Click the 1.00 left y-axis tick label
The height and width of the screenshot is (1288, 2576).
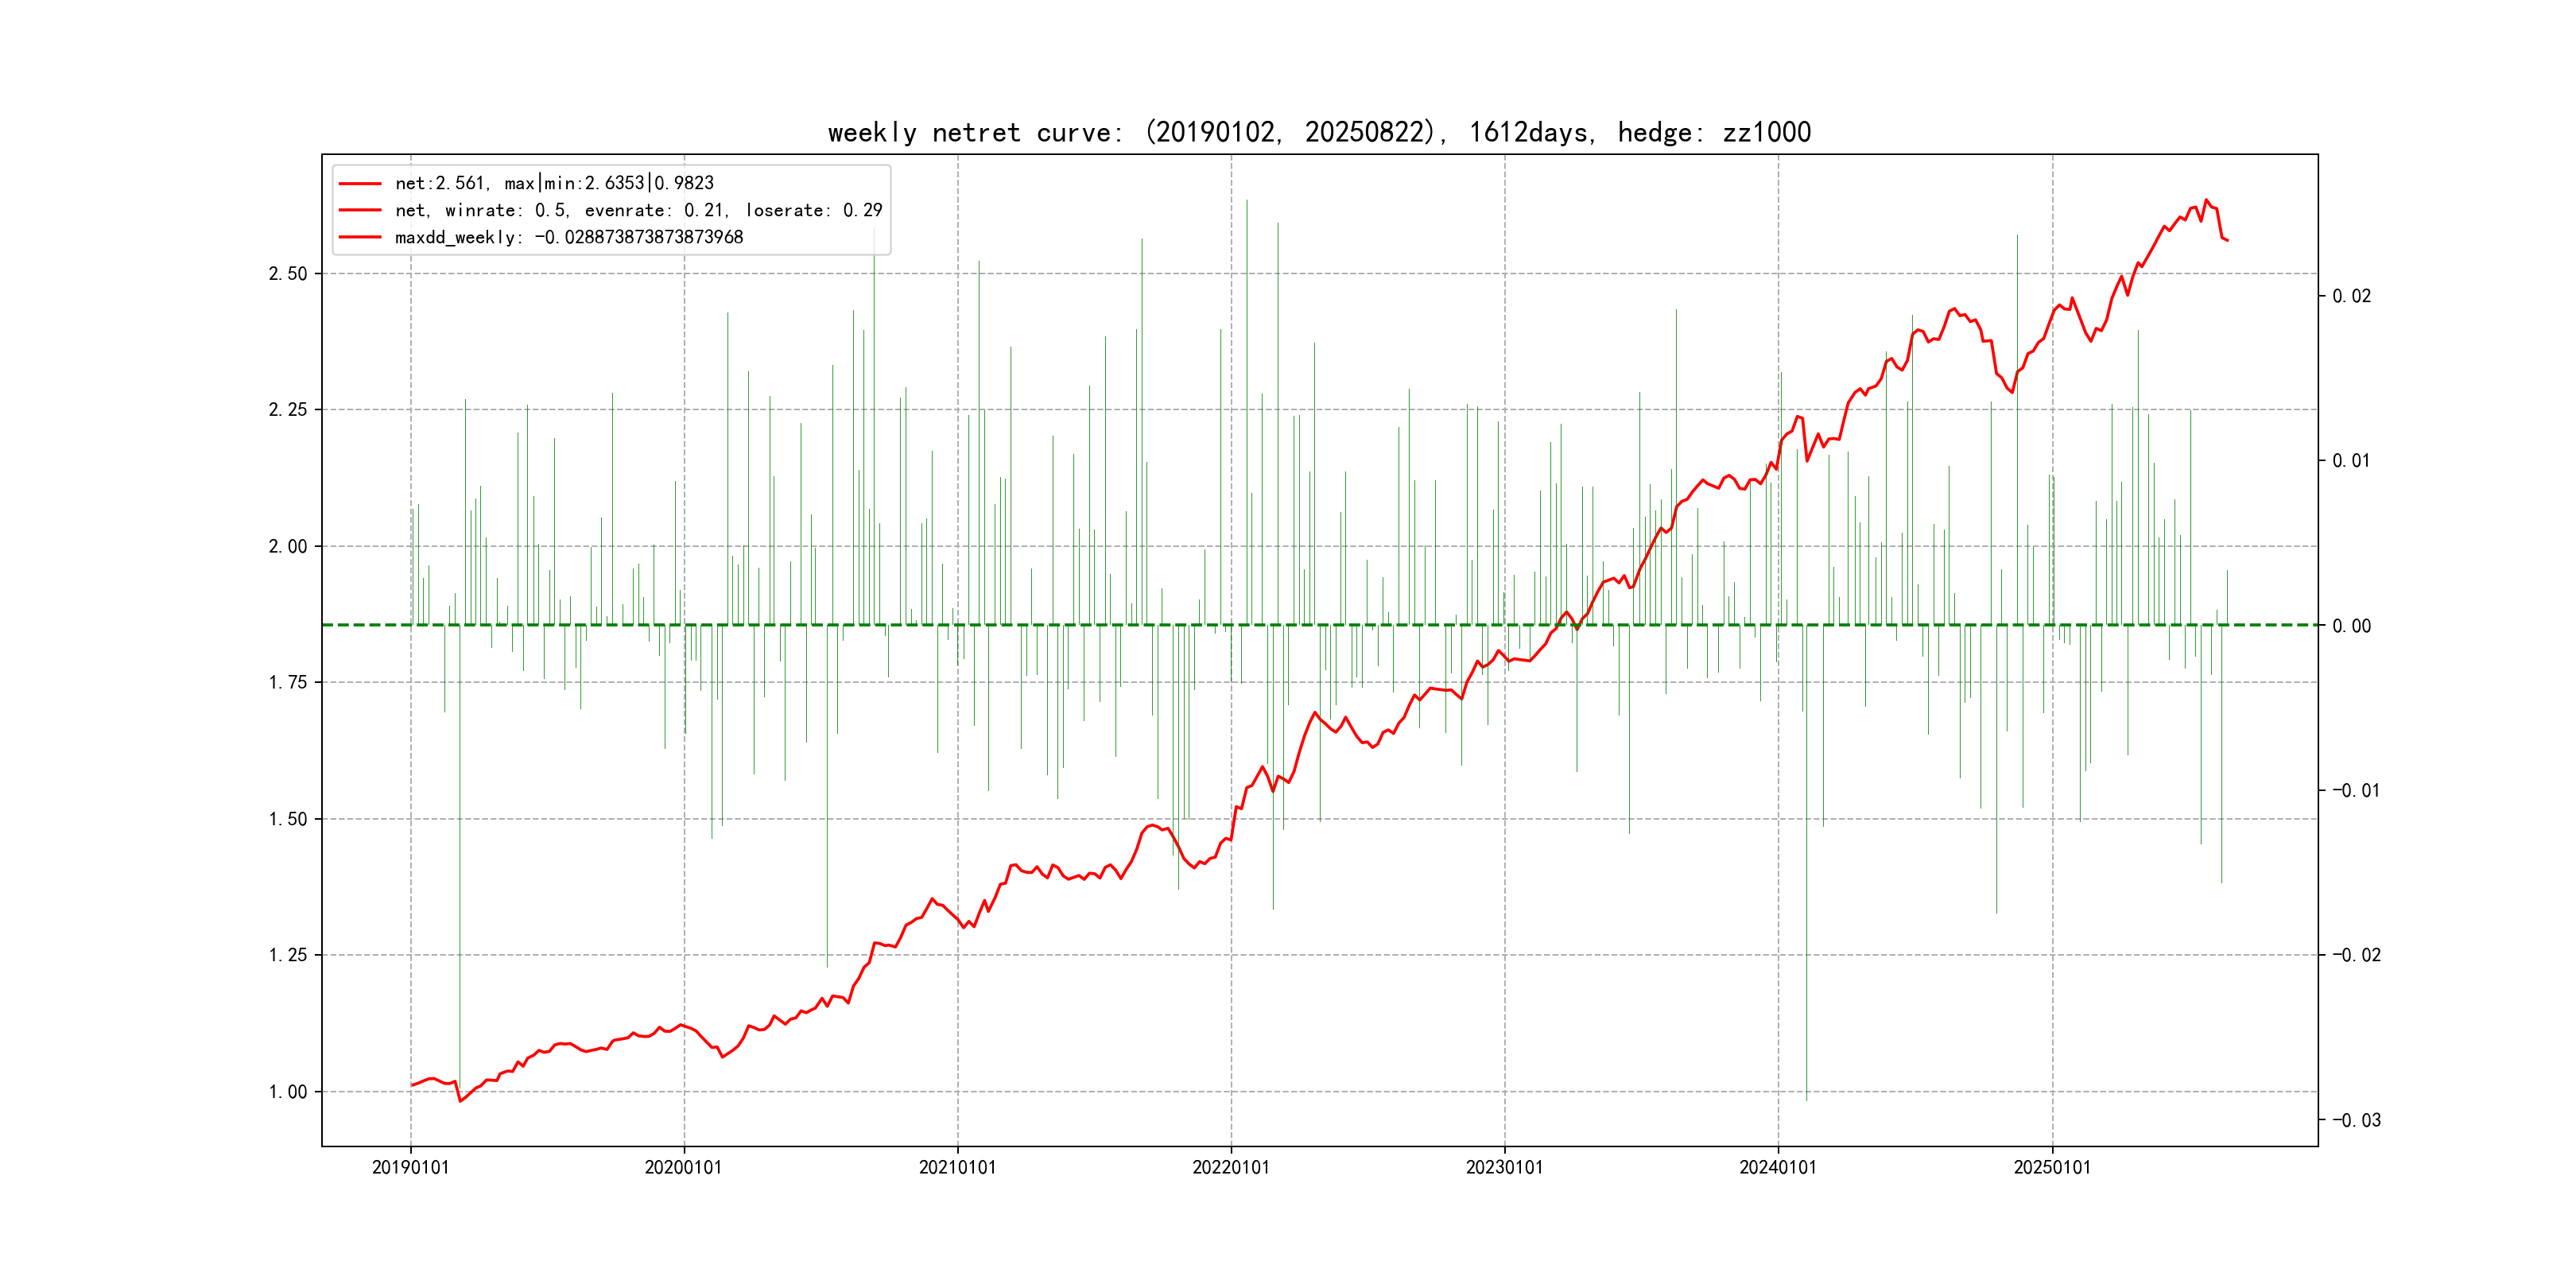tap(288, 1092)
